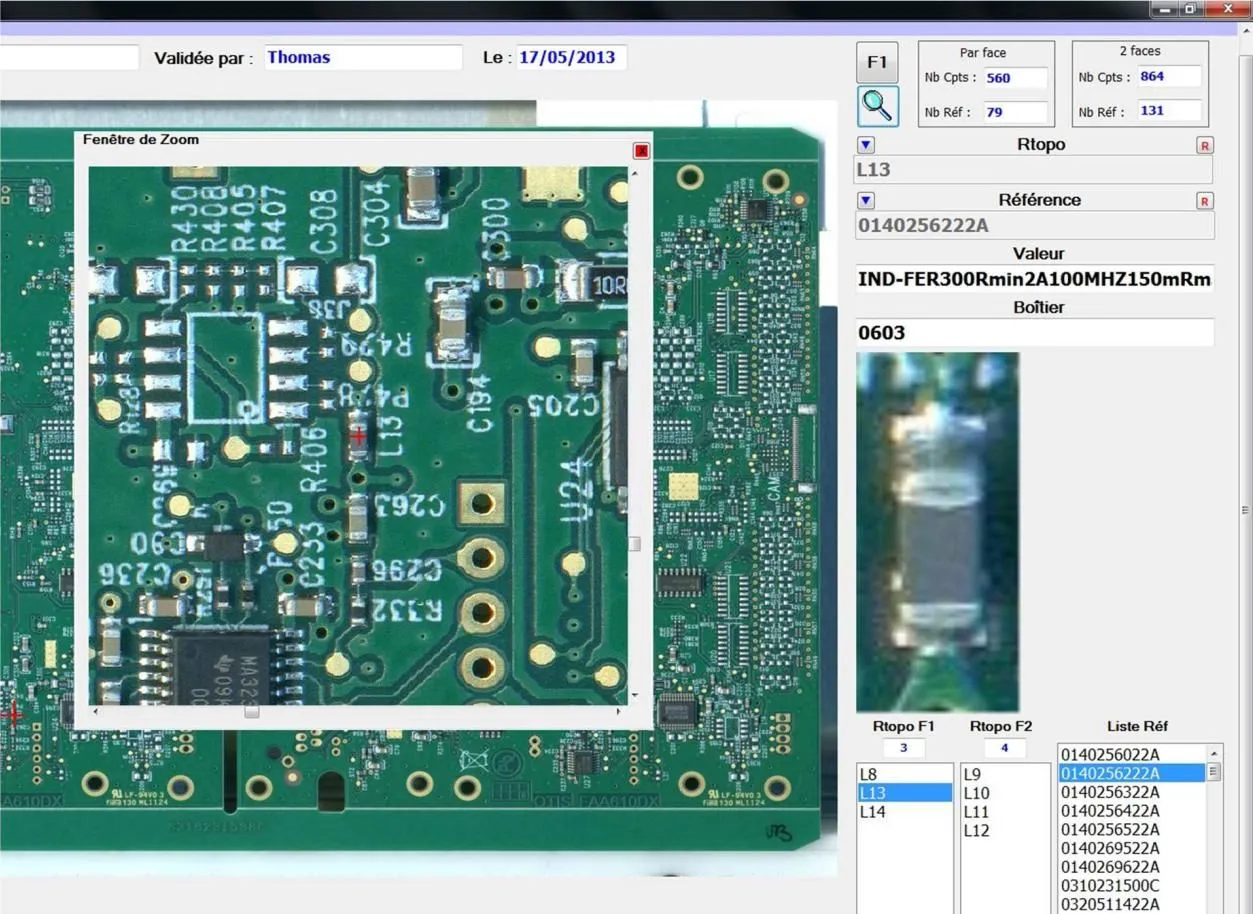Click the red cross marker on L13

(359, 435)
